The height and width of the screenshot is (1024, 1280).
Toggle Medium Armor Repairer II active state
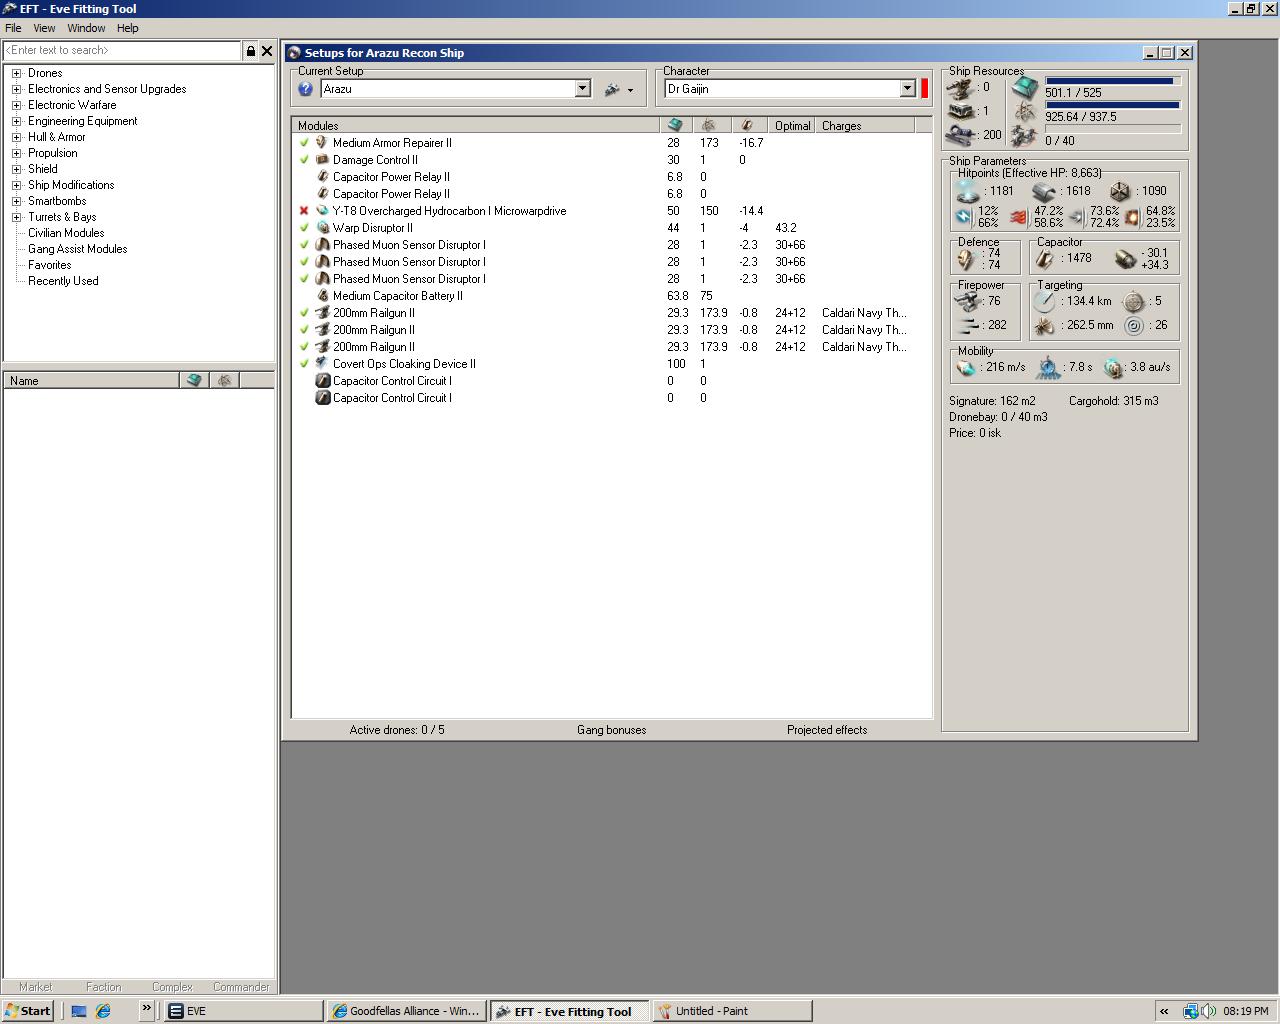(304, 143)
